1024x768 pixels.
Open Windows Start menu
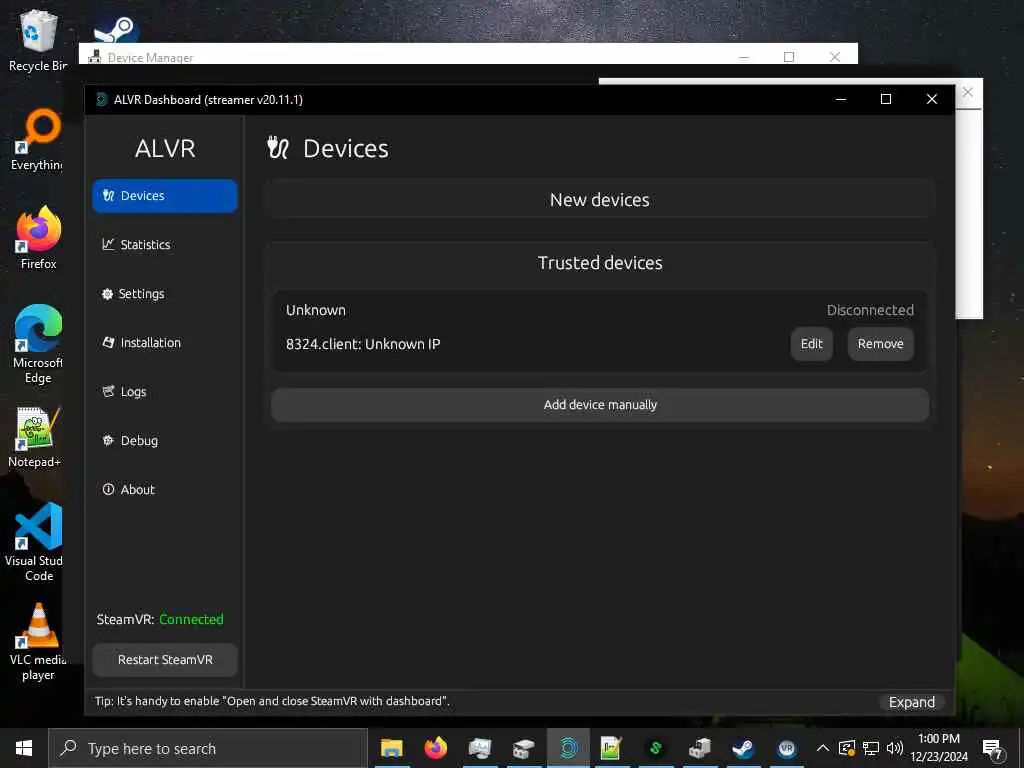point(24,748)
